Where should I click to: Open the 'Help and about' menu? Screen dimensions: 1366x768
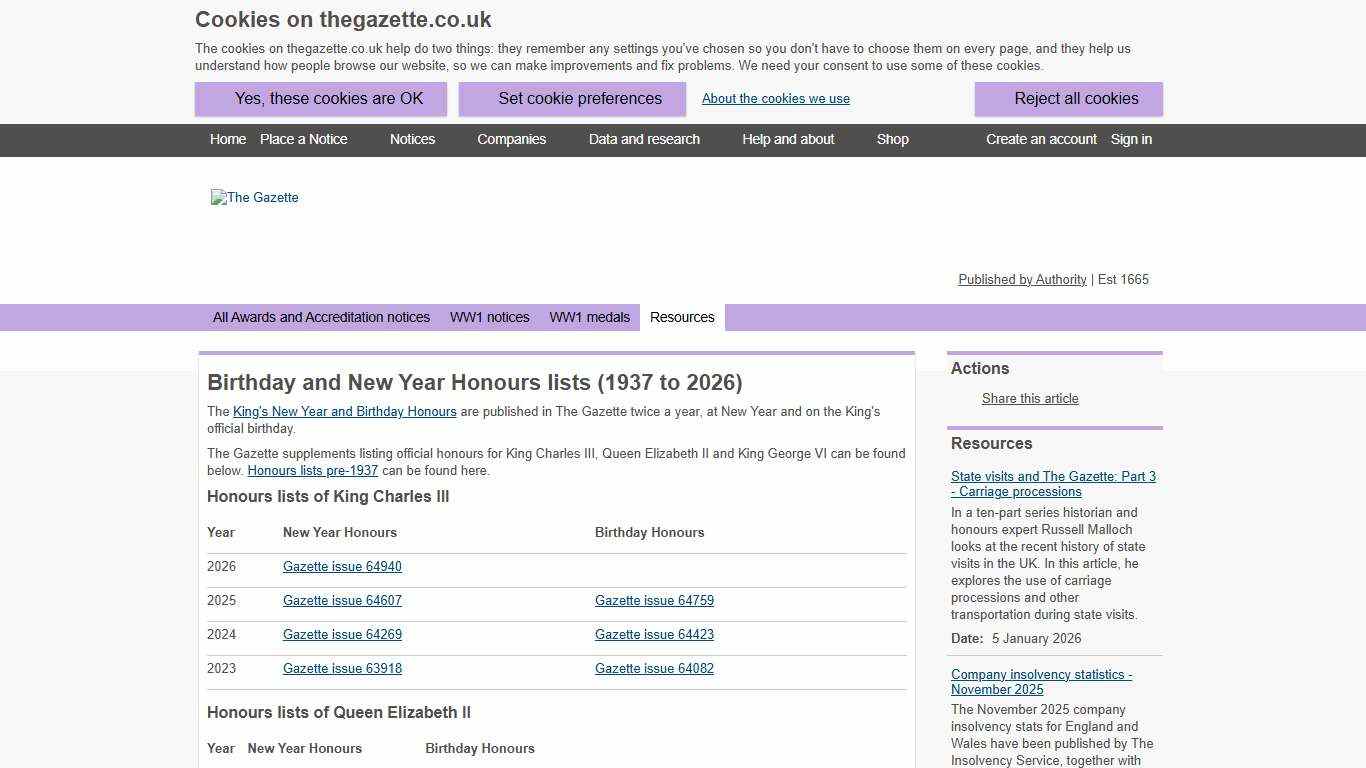point(788,140)
